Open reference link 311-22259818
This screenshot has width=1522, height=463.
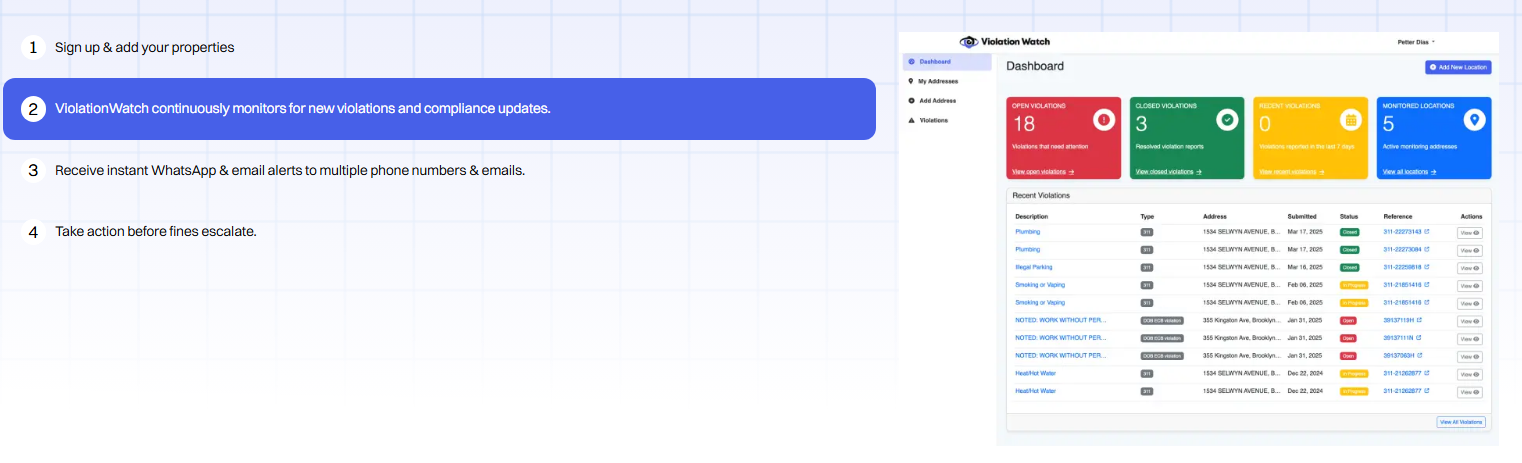pos(1402,267)
